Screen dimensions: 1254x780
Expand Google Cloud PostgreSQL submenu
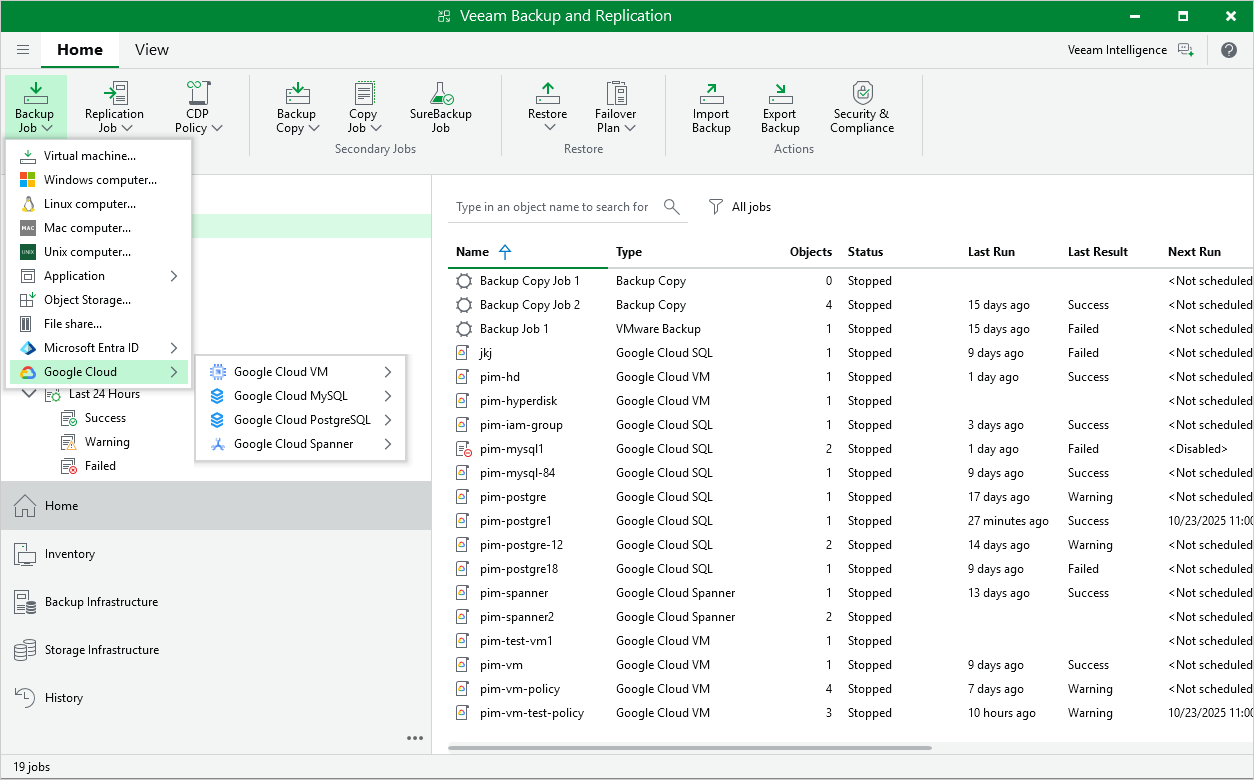[300, 420]
